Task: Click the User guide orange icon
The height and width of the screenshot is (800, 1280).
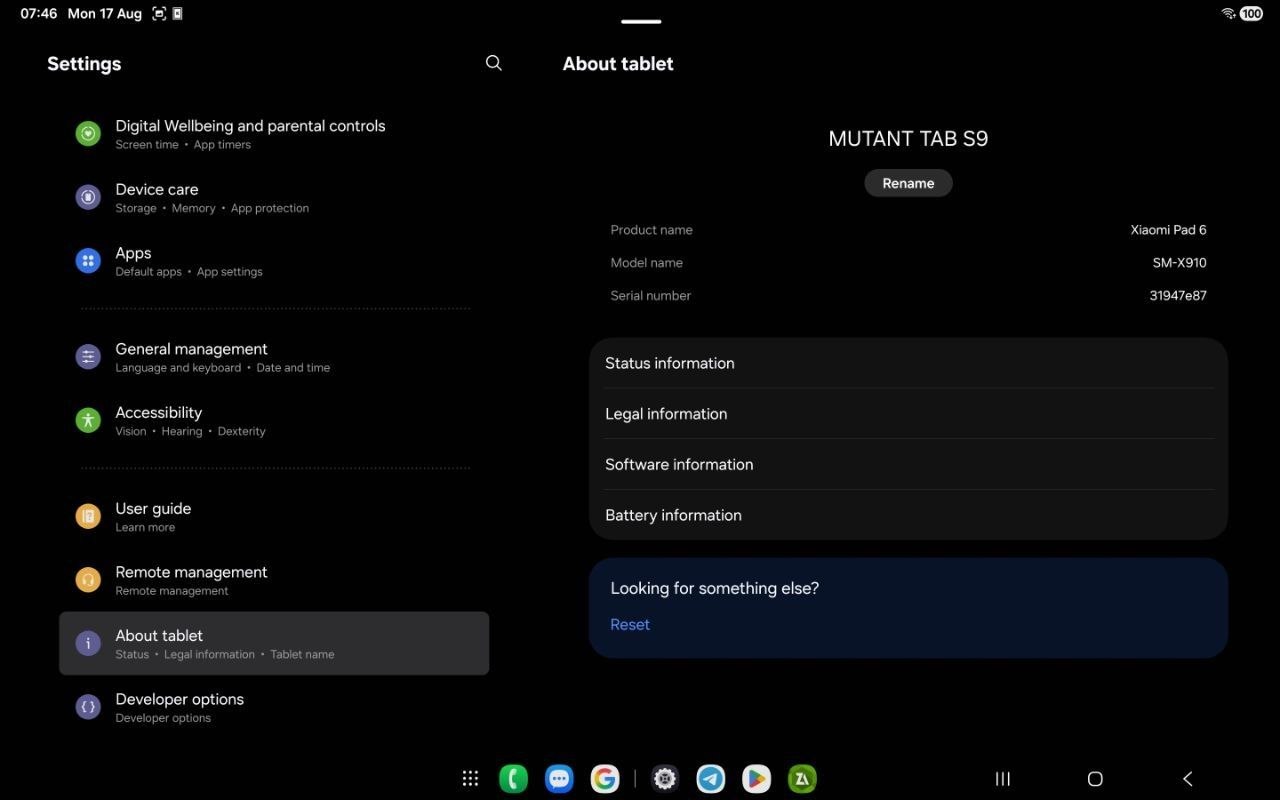Action: click(x=88, y=516)
